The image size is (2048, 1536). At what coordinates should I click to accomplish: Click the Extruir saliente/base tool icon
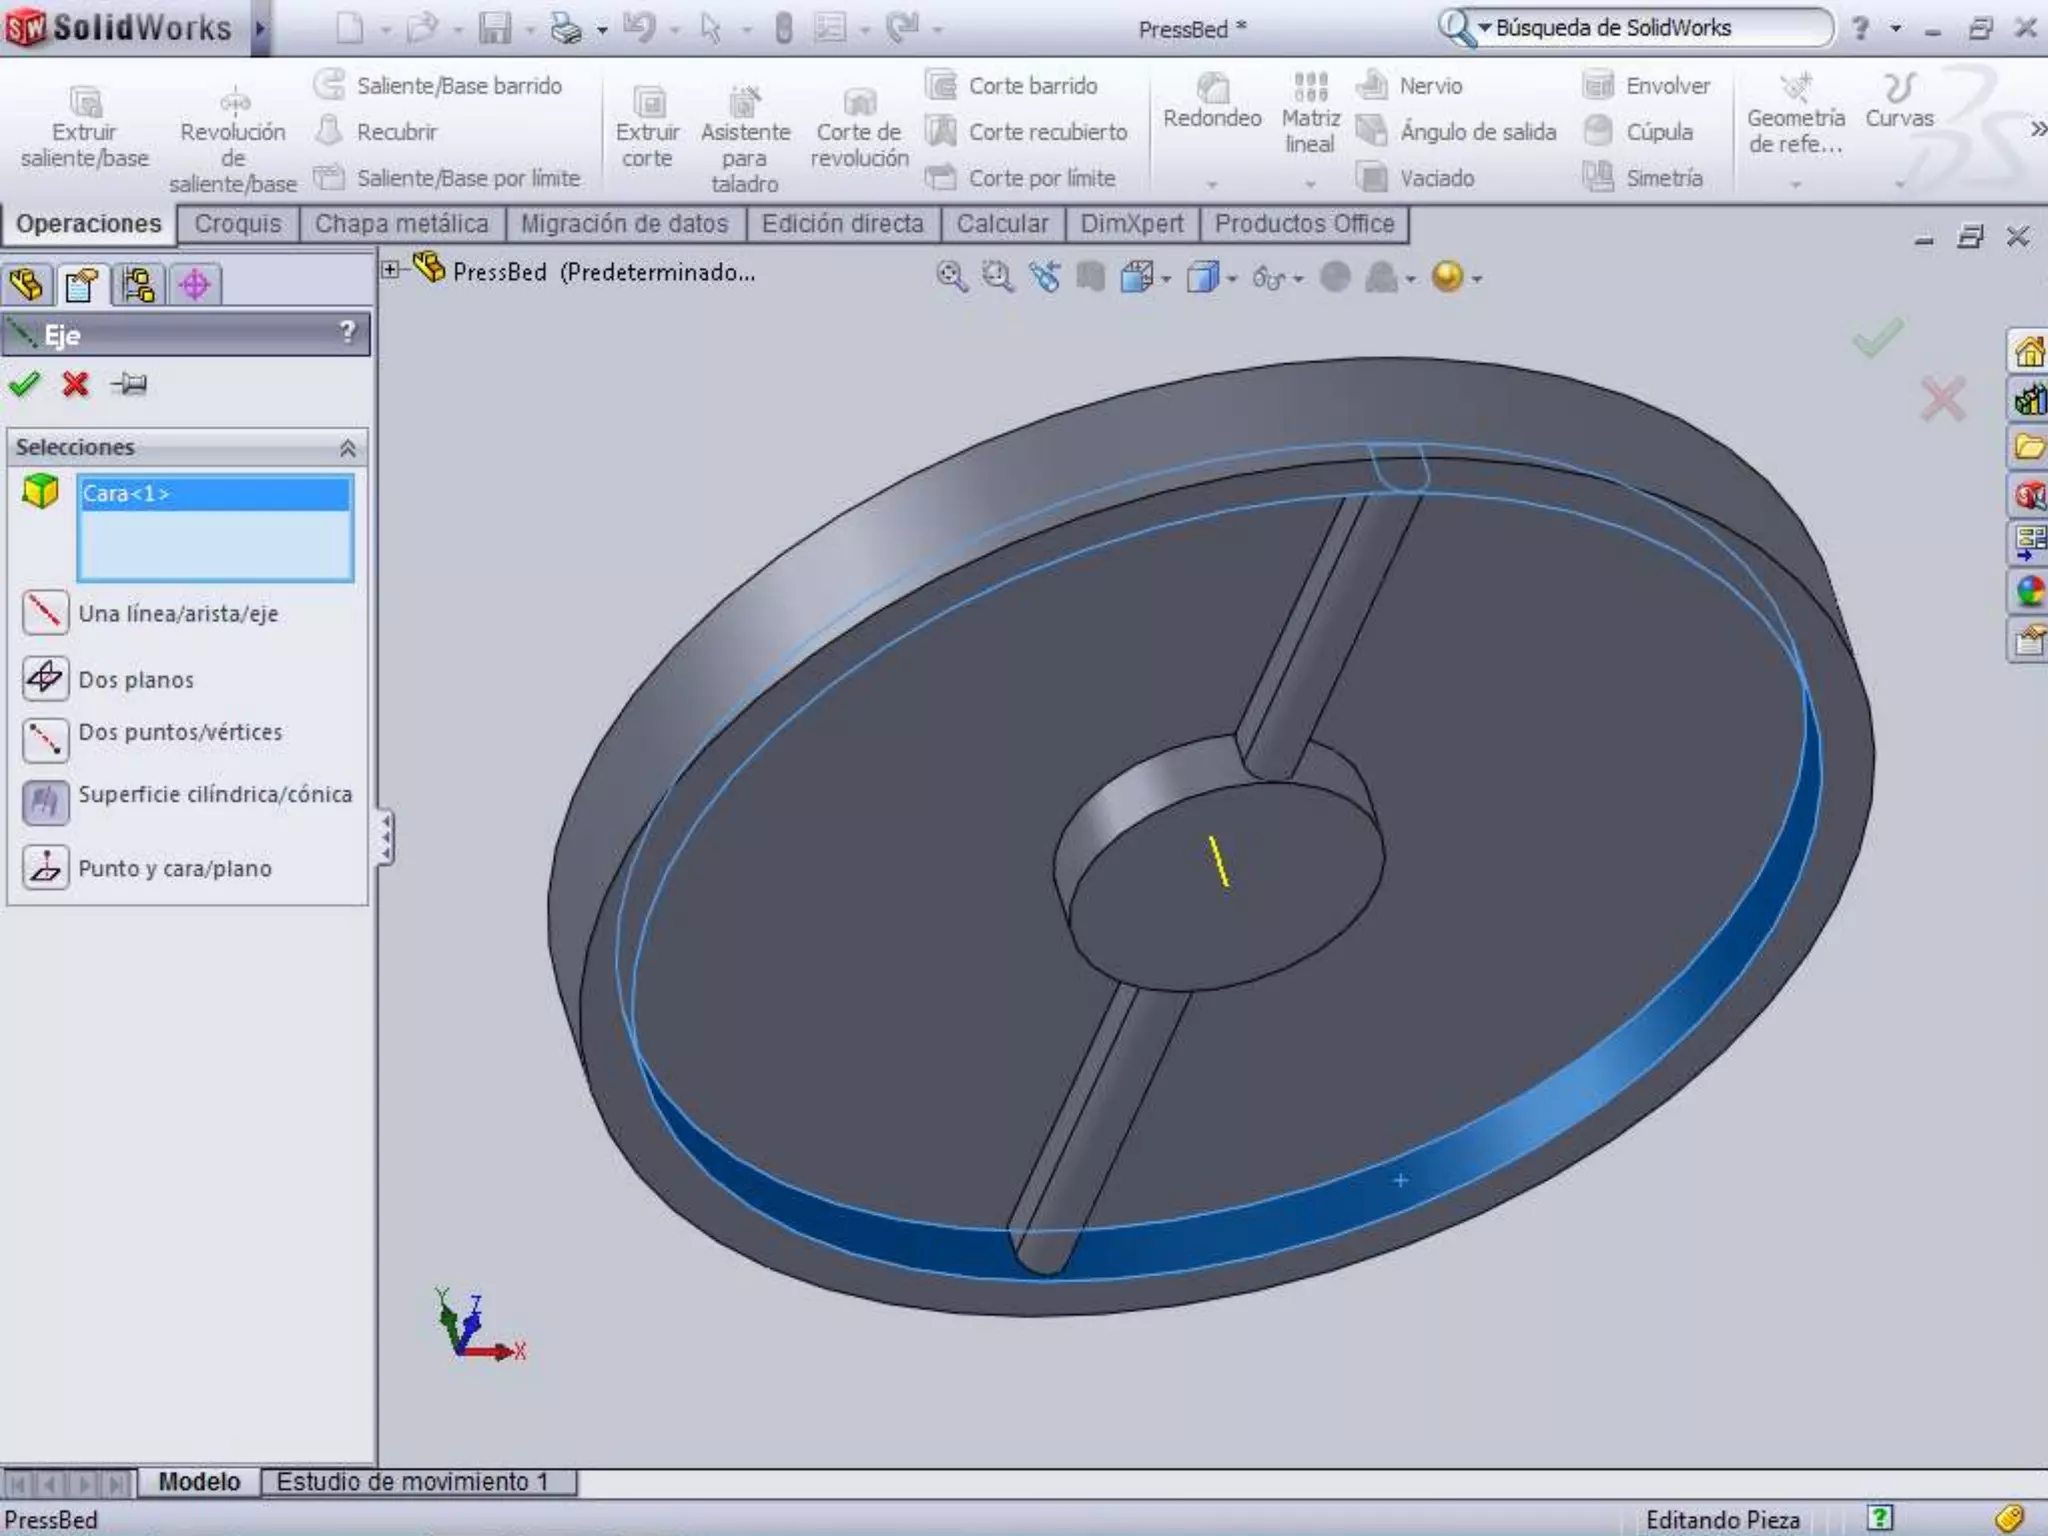(85, 102)
